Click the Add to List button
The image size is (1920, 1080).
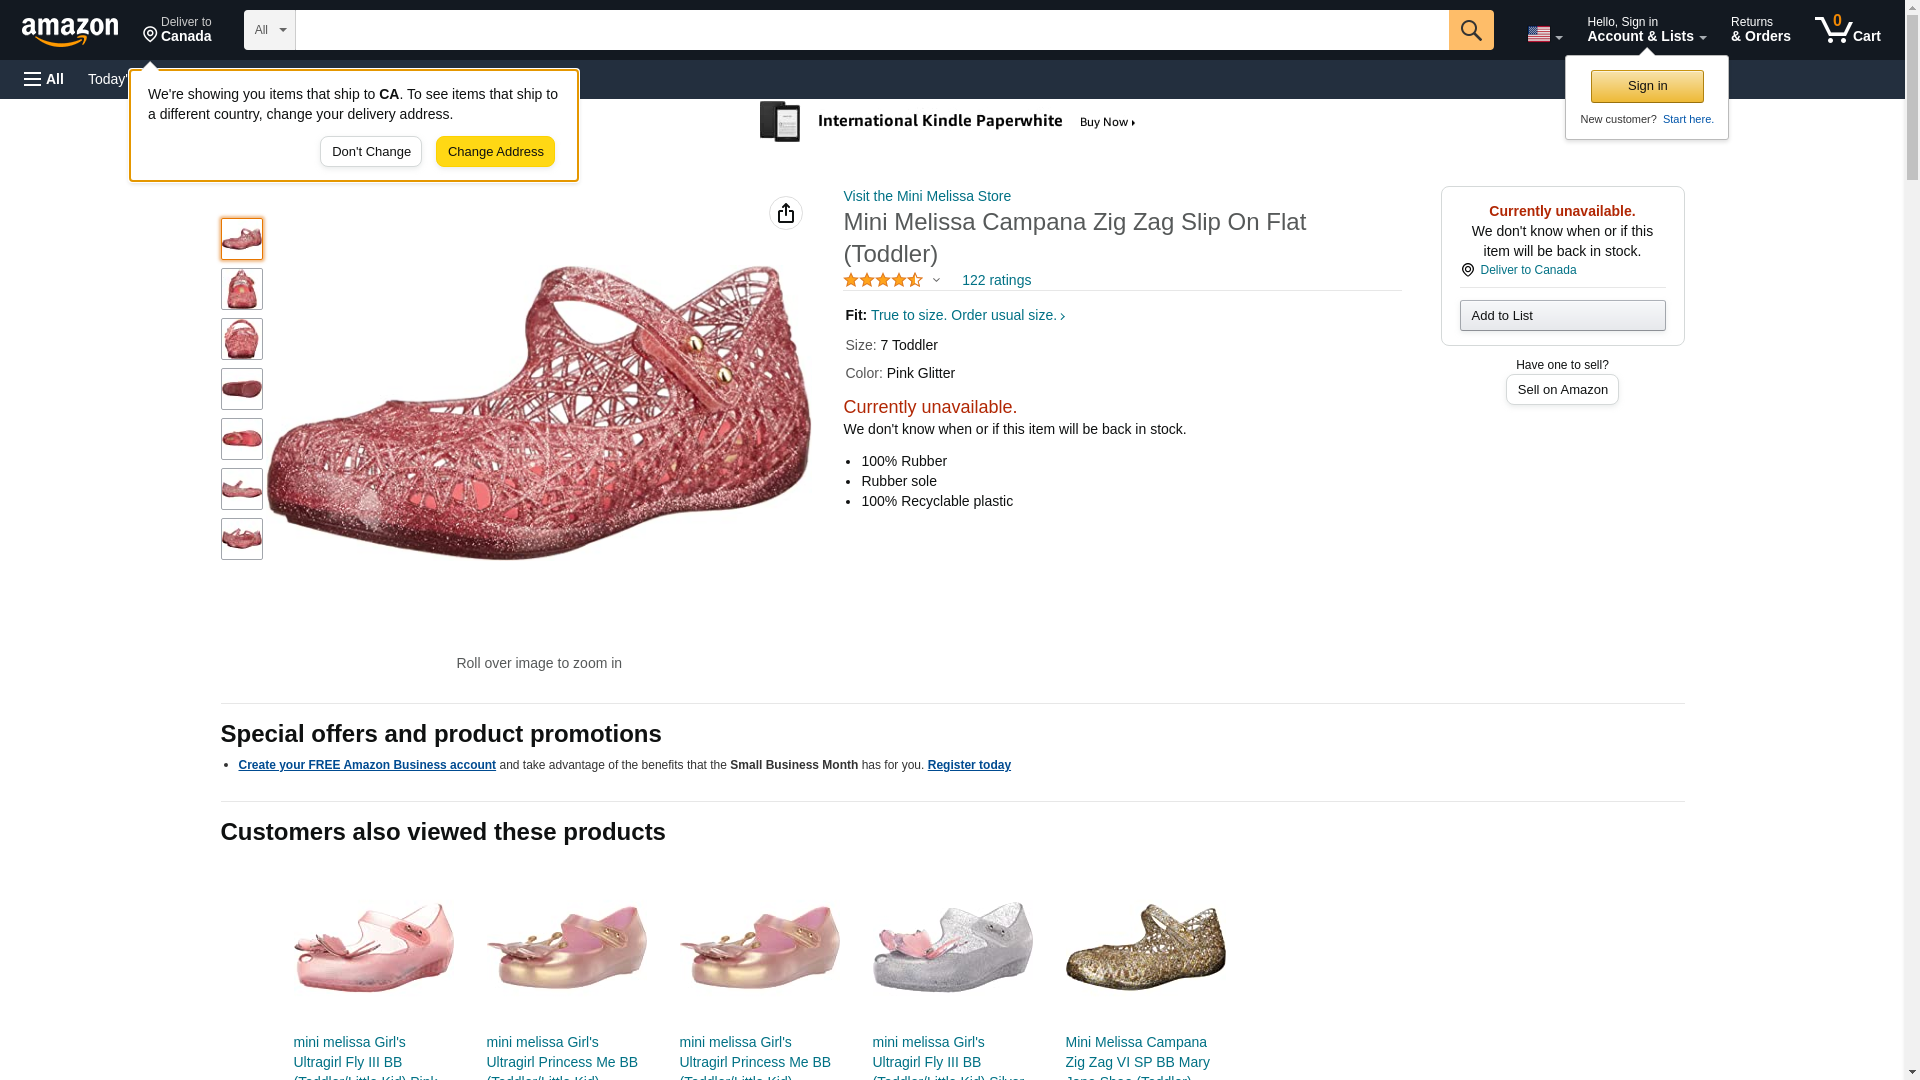point(1561,316)
